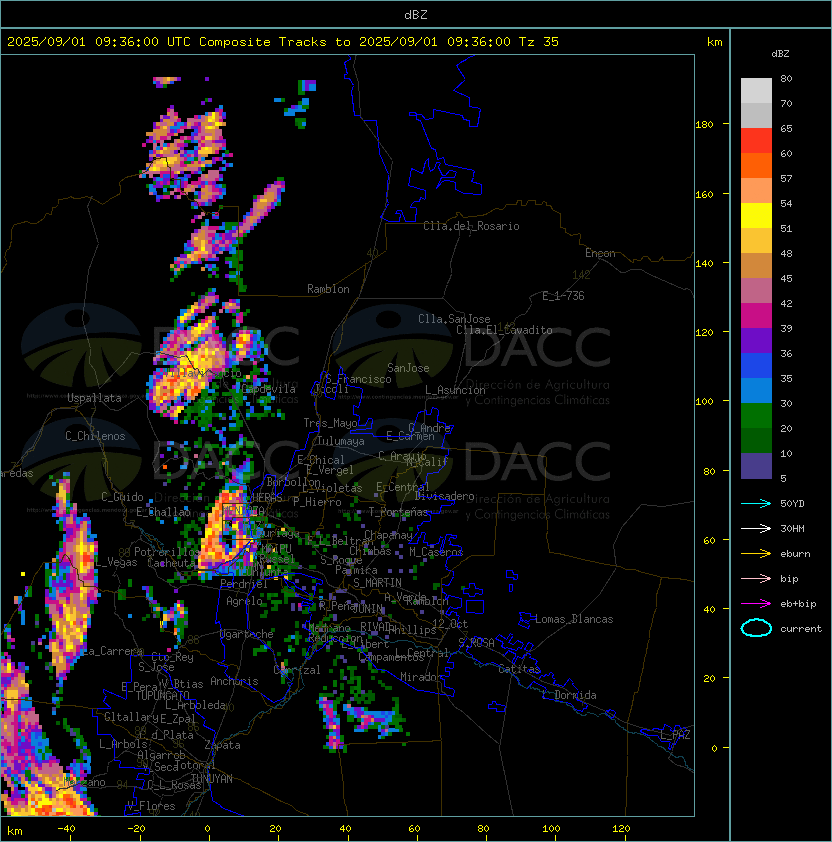Viewport: 832px width, 842px height.
Task: Click the 'Uspallata' place label
Action: [94, 398]
